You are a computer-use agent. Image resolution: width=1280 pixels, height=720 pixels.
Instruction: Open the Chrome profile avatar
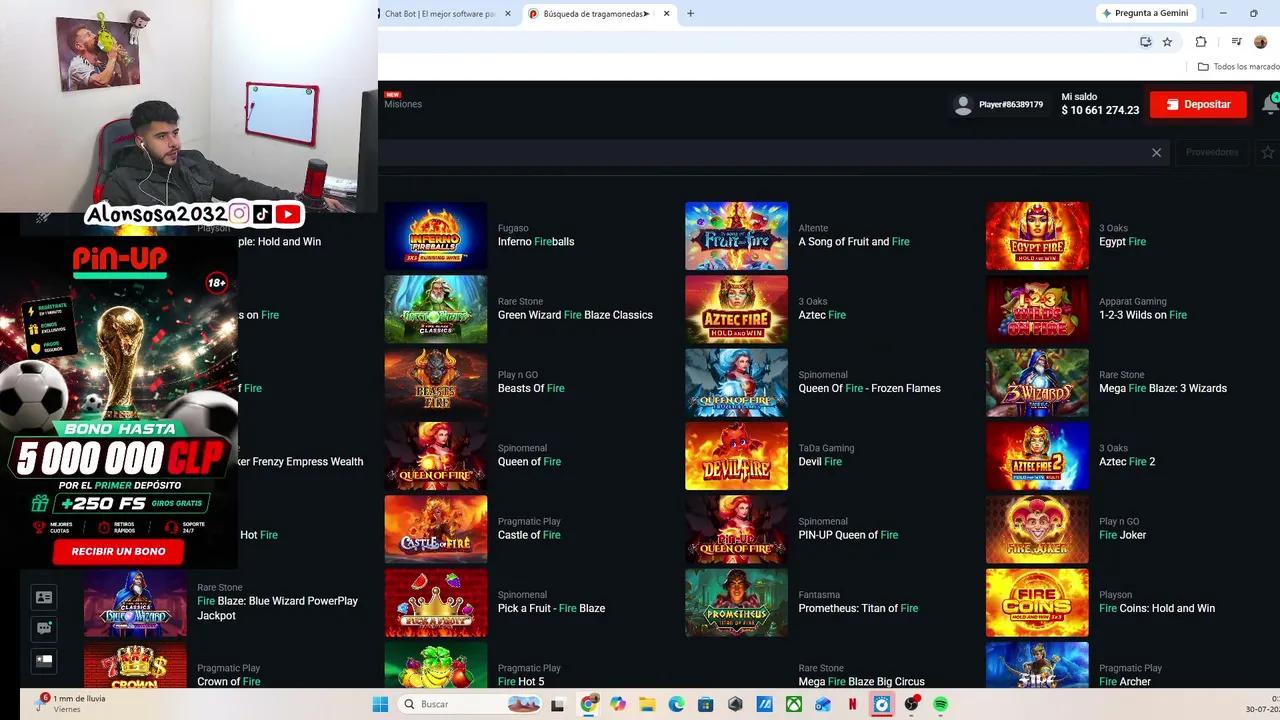[x=1260, y=42]
